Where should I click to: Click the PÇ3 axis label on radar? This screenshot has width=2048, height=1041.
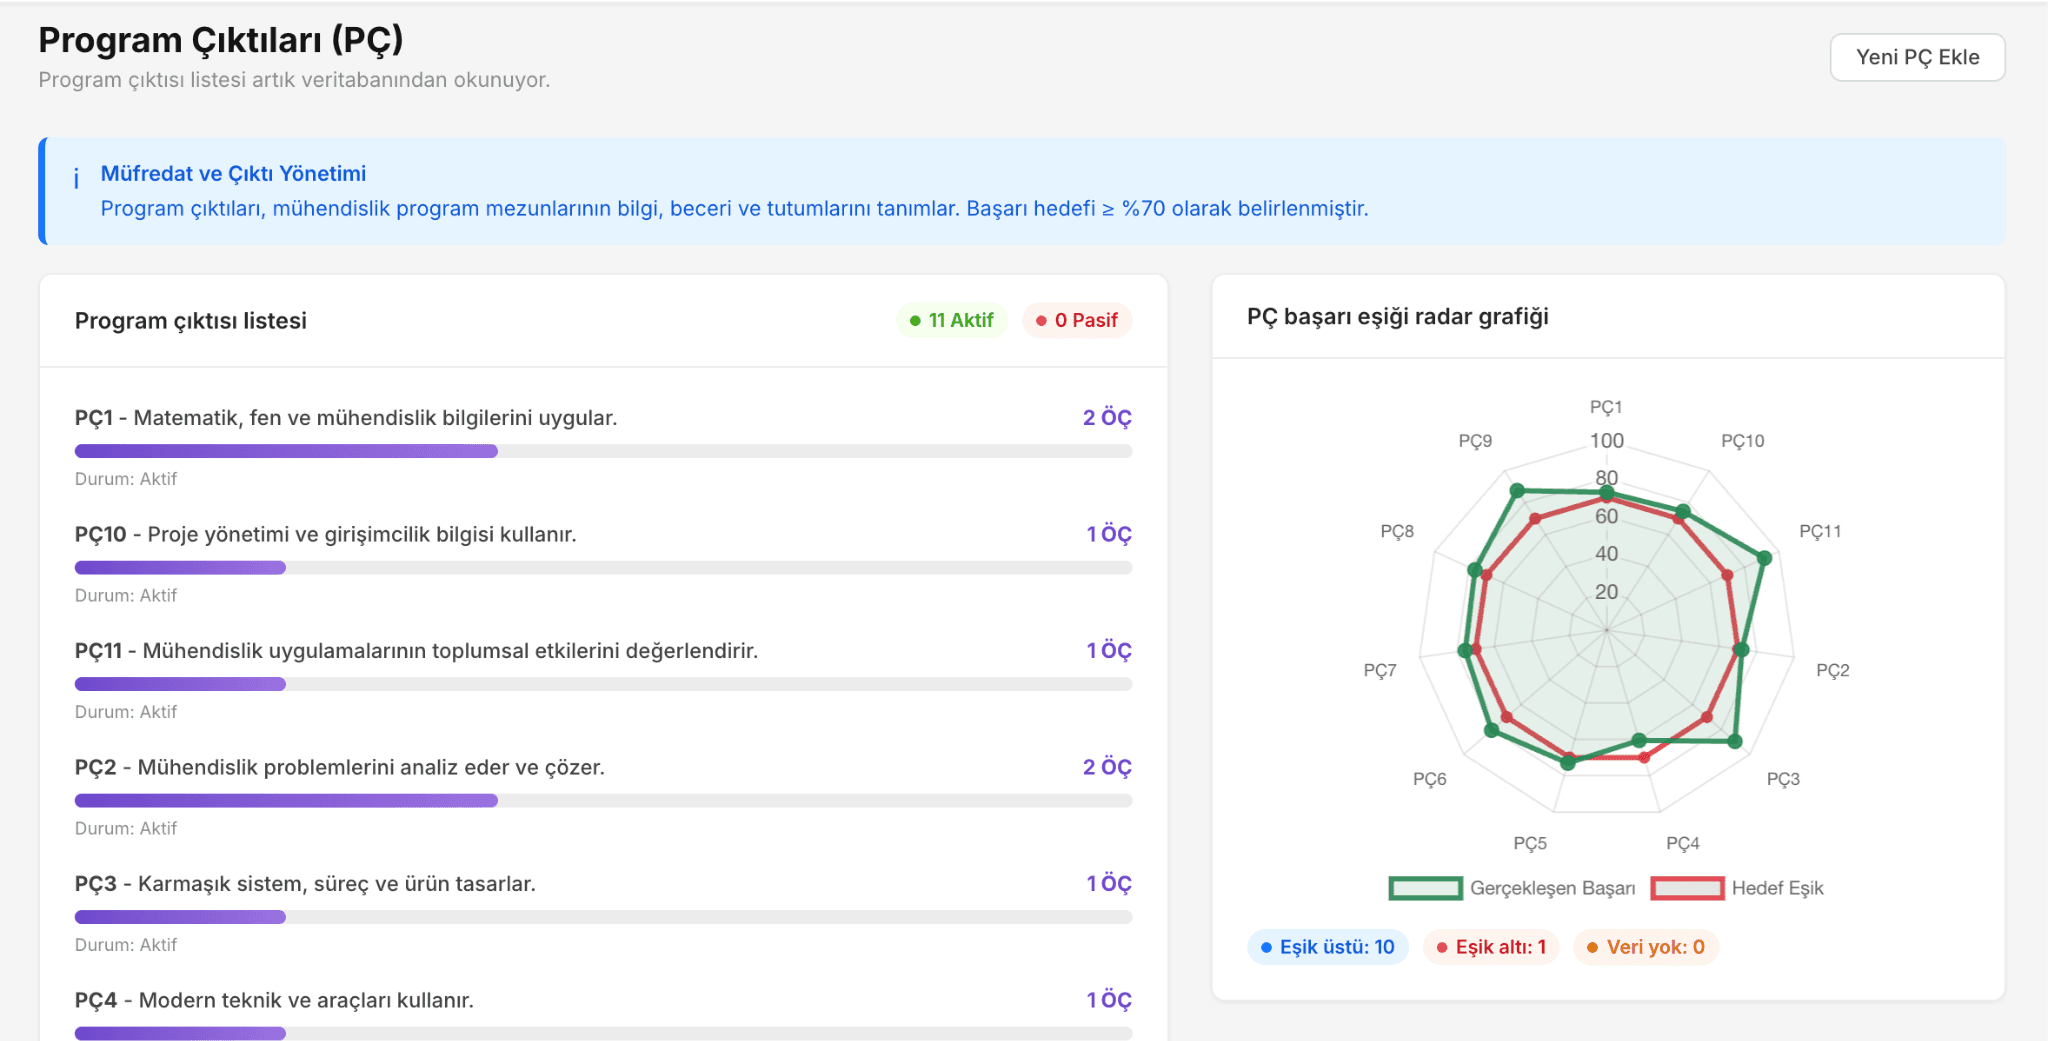[x=1783, y=780]
